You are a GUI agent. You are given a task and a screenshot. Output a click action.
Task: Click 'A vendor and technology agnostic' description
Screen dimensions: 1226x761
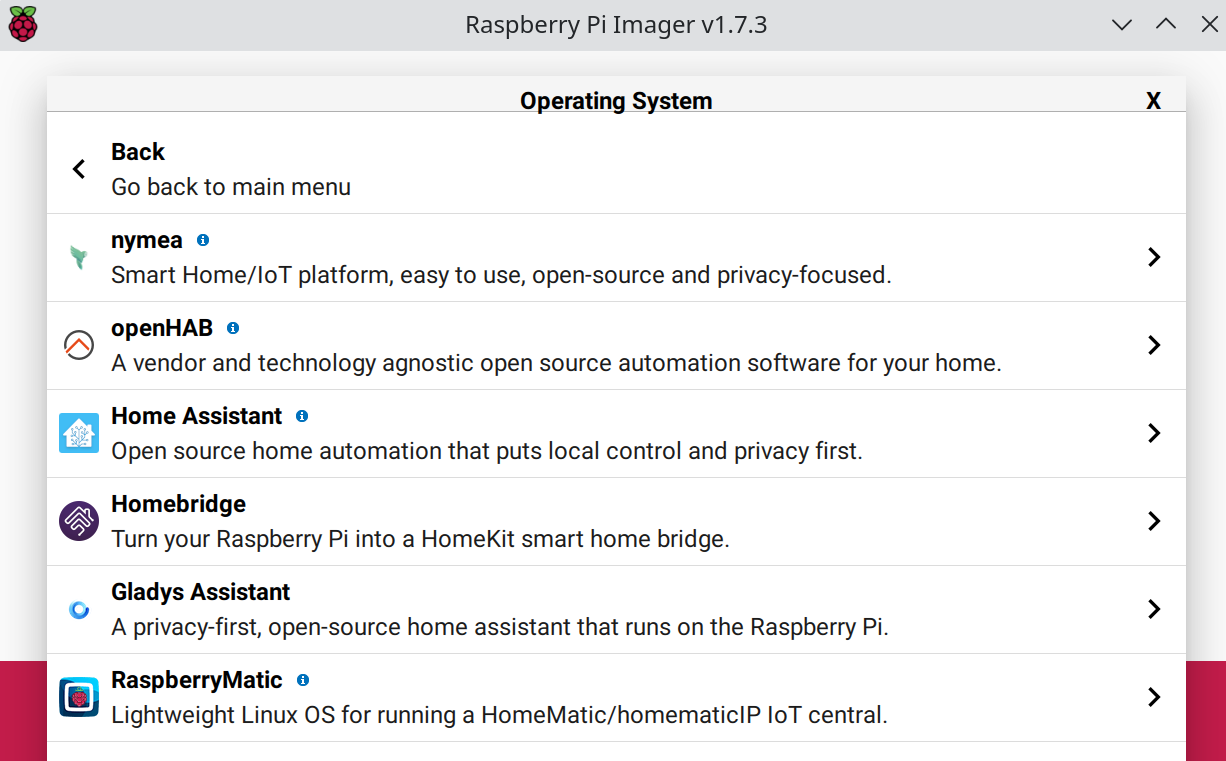556,363
